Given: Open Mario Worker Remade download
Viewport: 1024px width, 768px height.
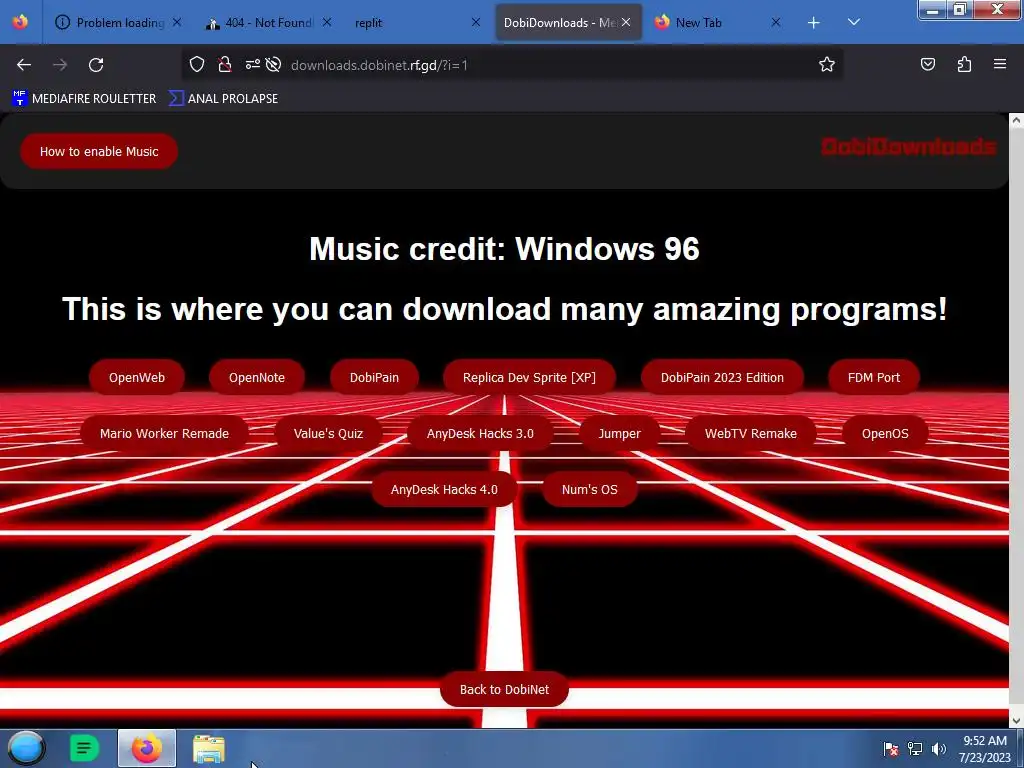Looking at the screenshot, I should click(165, 434).
